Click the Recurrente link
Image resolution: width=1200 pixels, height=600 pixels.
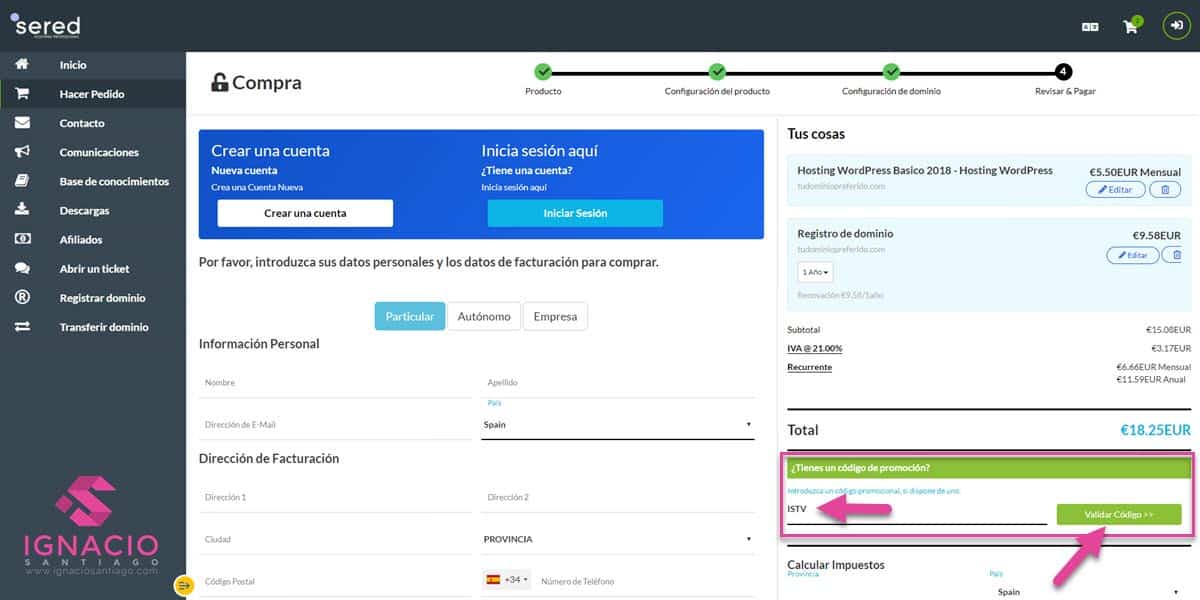[x=809, y=367]
